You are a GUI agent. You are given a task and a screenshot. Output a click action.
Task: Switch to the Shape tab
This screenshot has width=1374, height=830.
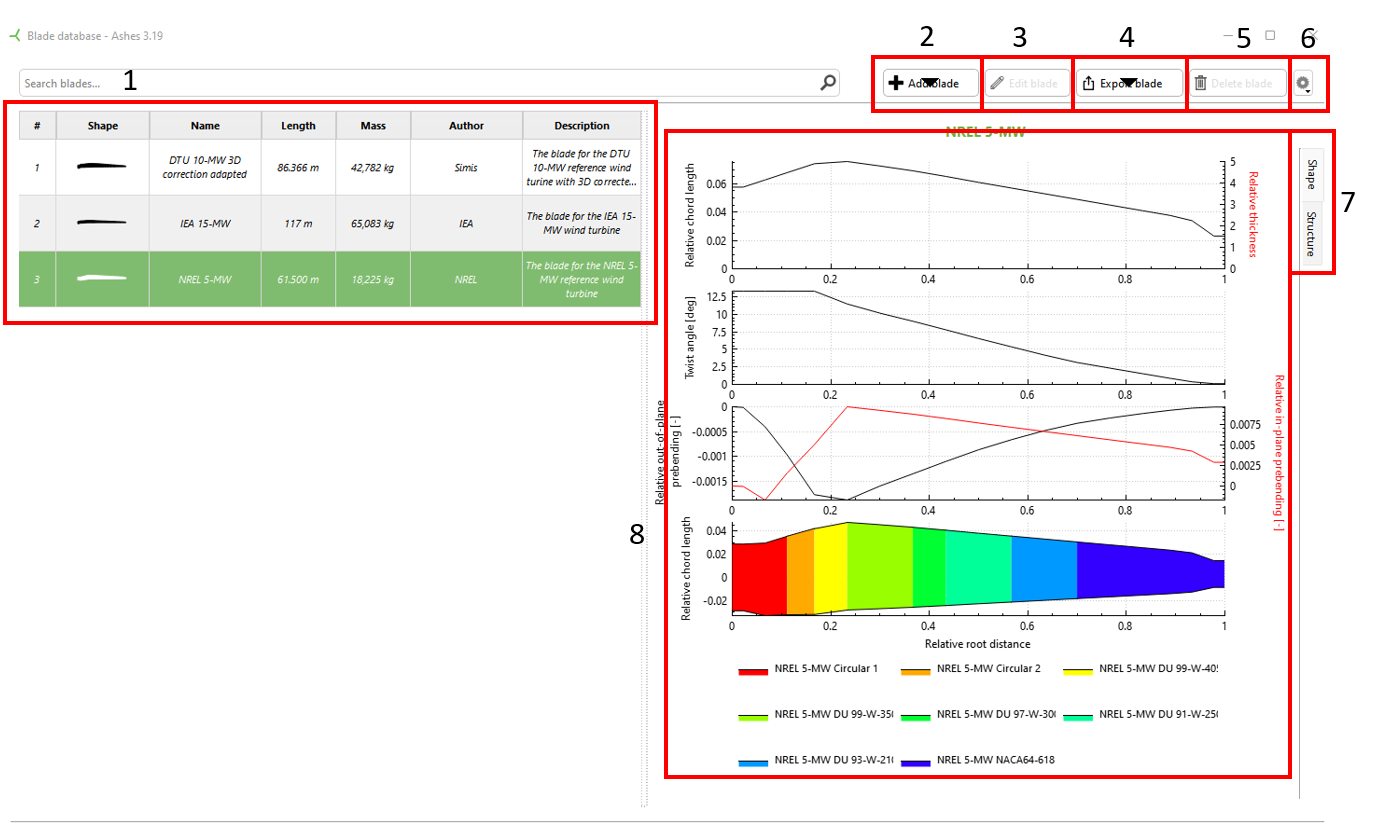click(1311, 176)
